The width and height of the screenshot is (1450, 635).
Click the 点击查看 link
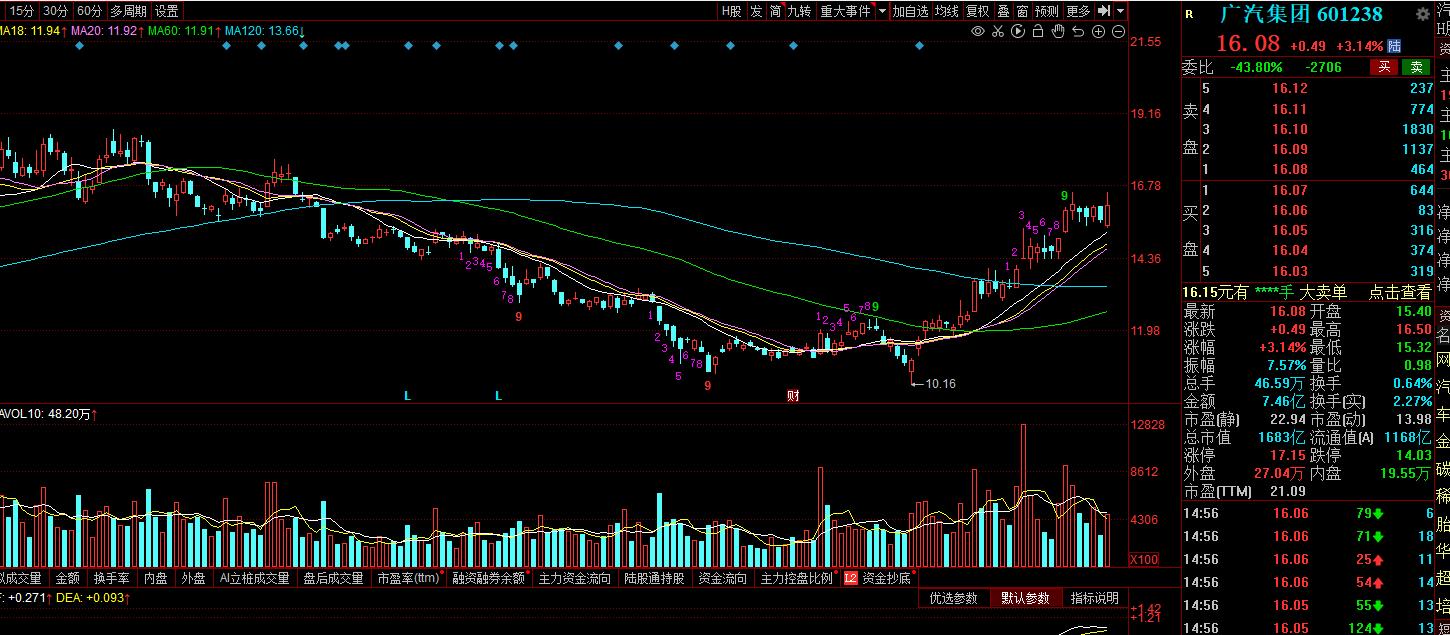pyautogui.click(x=1400, y=292)
